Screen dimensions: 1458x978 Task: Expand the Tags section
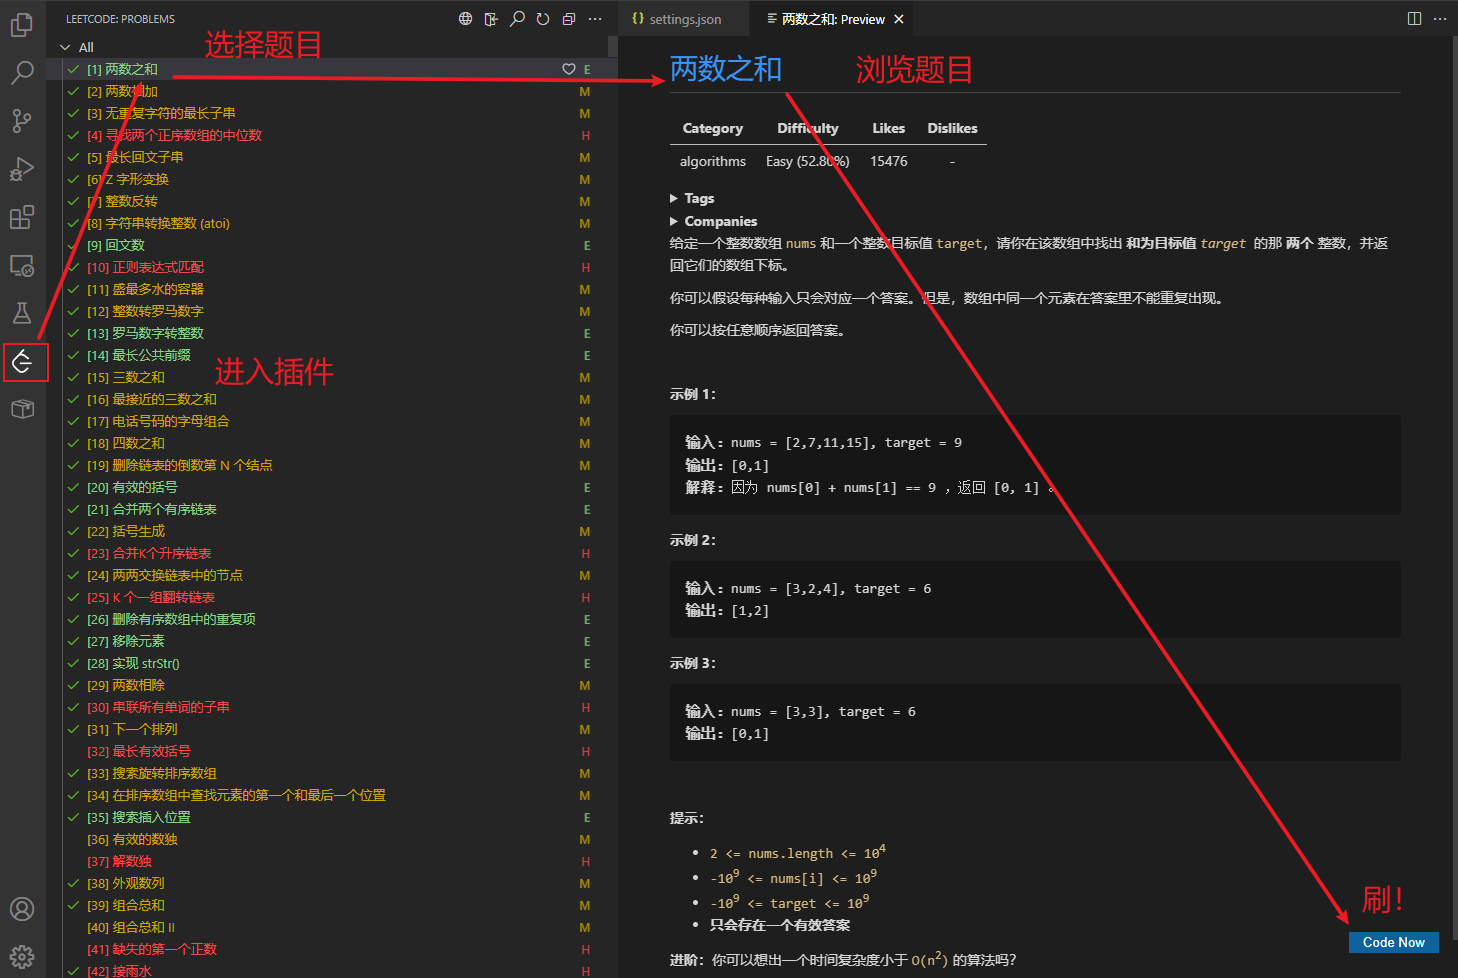pos(691,198)
